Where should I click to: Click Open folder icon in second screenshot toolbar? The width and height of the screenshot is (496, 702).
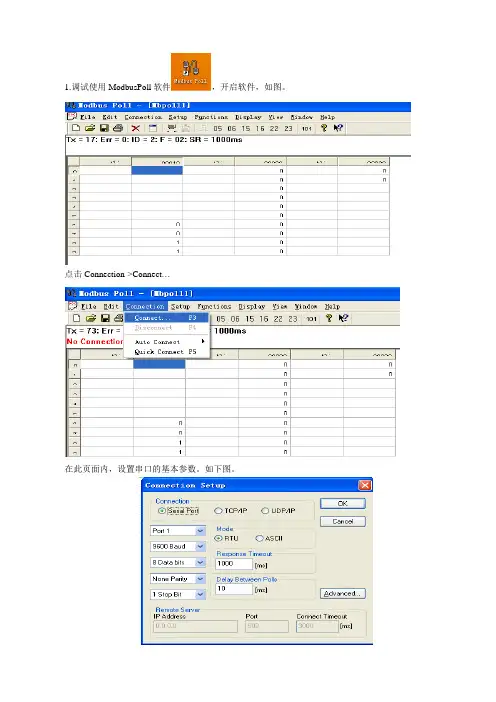91,318
